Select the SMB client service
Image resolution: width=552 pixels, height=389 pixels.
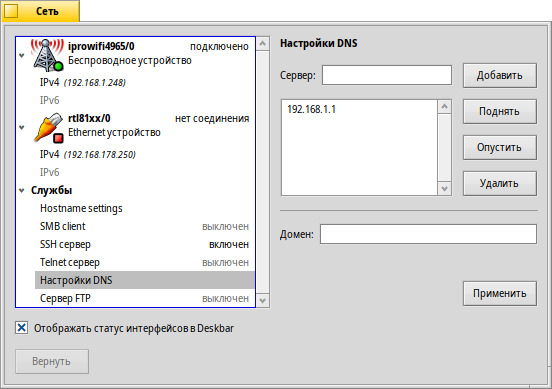click(144, 226)
